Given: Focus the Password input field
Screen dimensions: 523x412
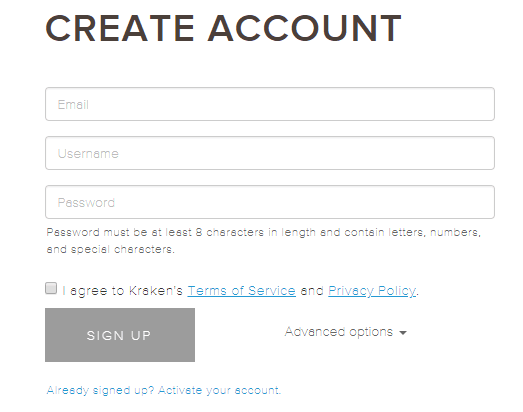Looking at the screenshot, I should (x=270, y=202).
